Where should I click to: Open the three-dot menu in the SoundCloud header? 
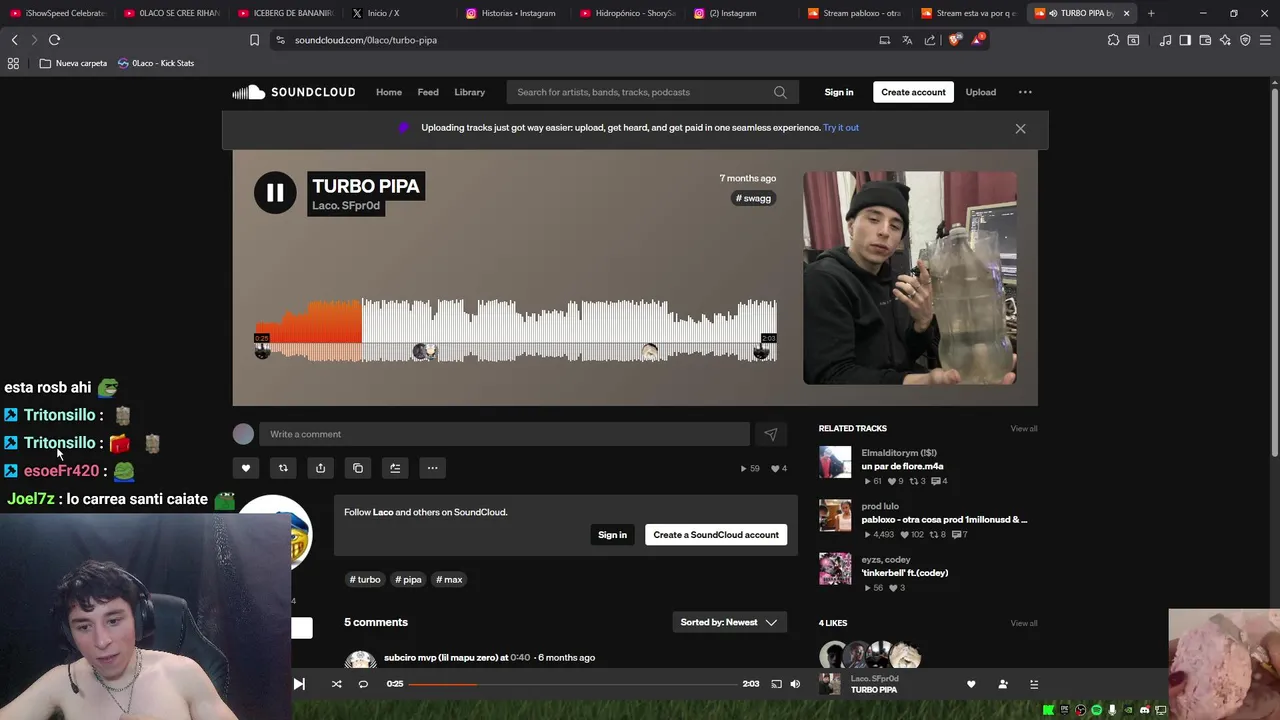pyautogui.click(x=1025, y=92)
